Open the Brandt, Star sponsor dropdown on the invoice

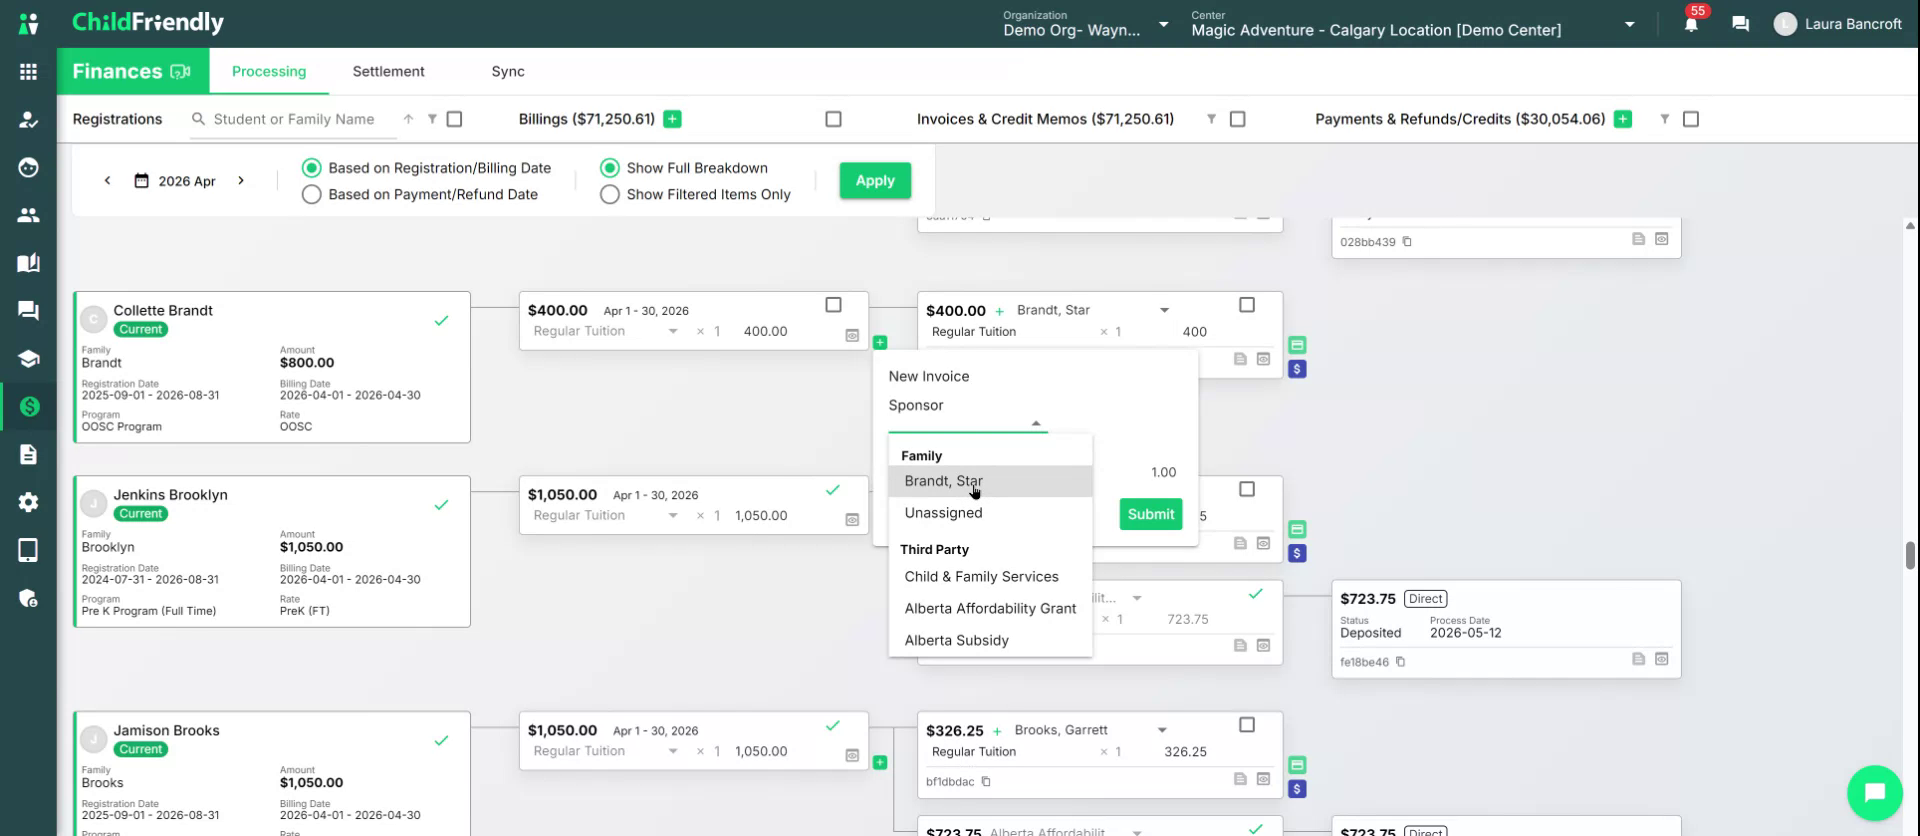(x=1164, y=310)
